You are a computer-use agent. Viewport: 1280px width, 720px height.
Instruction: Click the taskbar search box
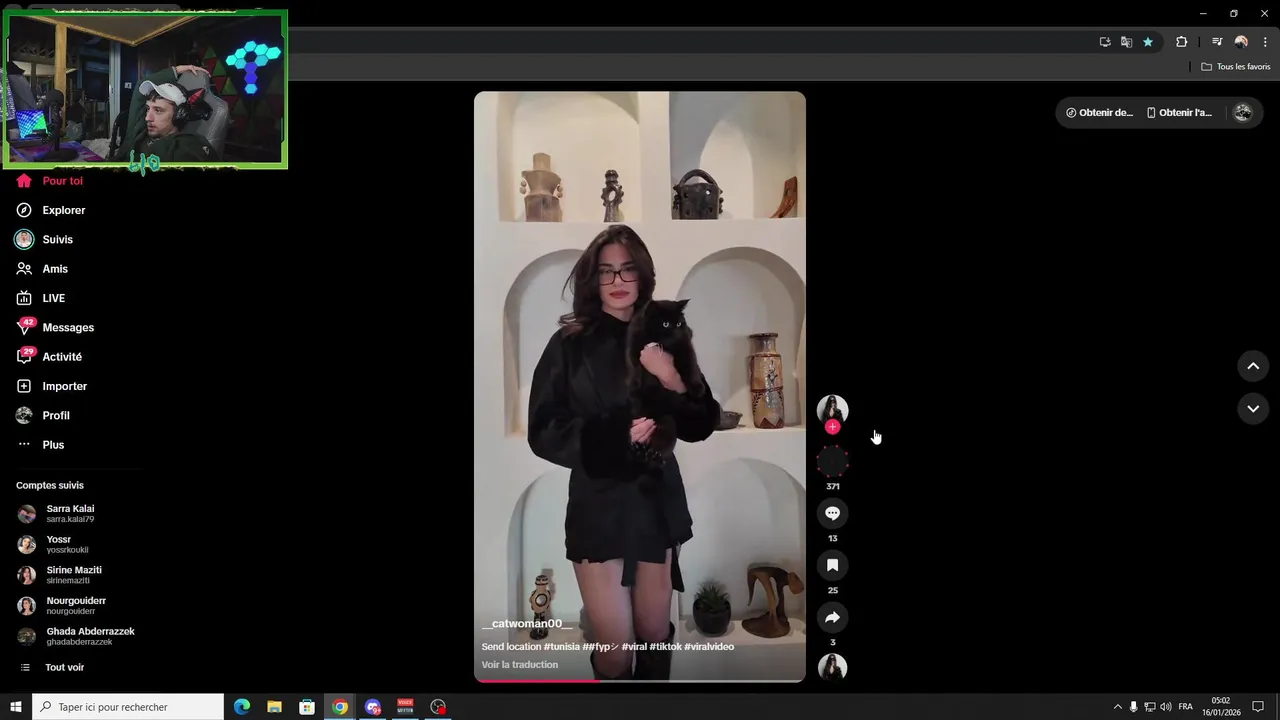[x=127, y=707]
